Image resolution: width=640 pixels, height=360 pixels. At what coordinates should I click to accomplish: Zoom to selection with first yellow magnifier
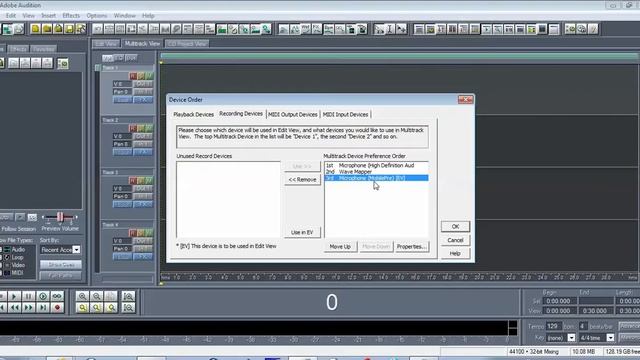coord(82,308)
